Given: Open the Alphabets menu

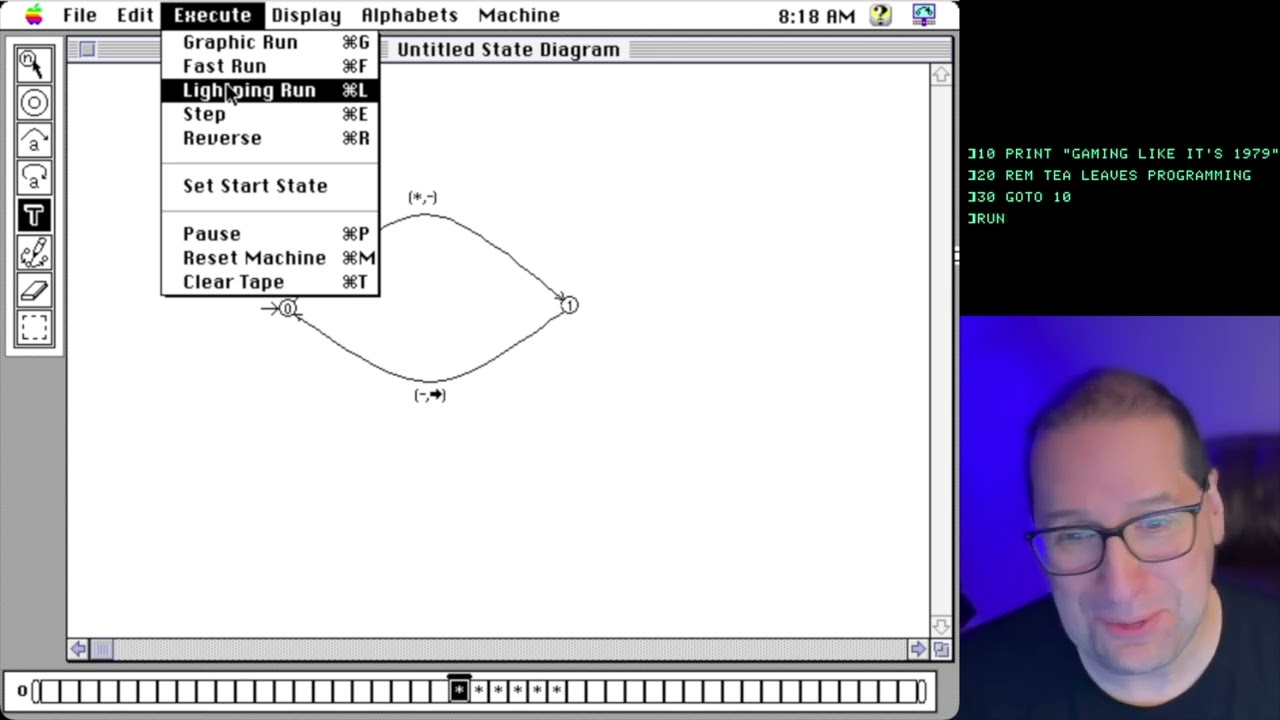Looking at the screenshot, I should tap(409, 15).
